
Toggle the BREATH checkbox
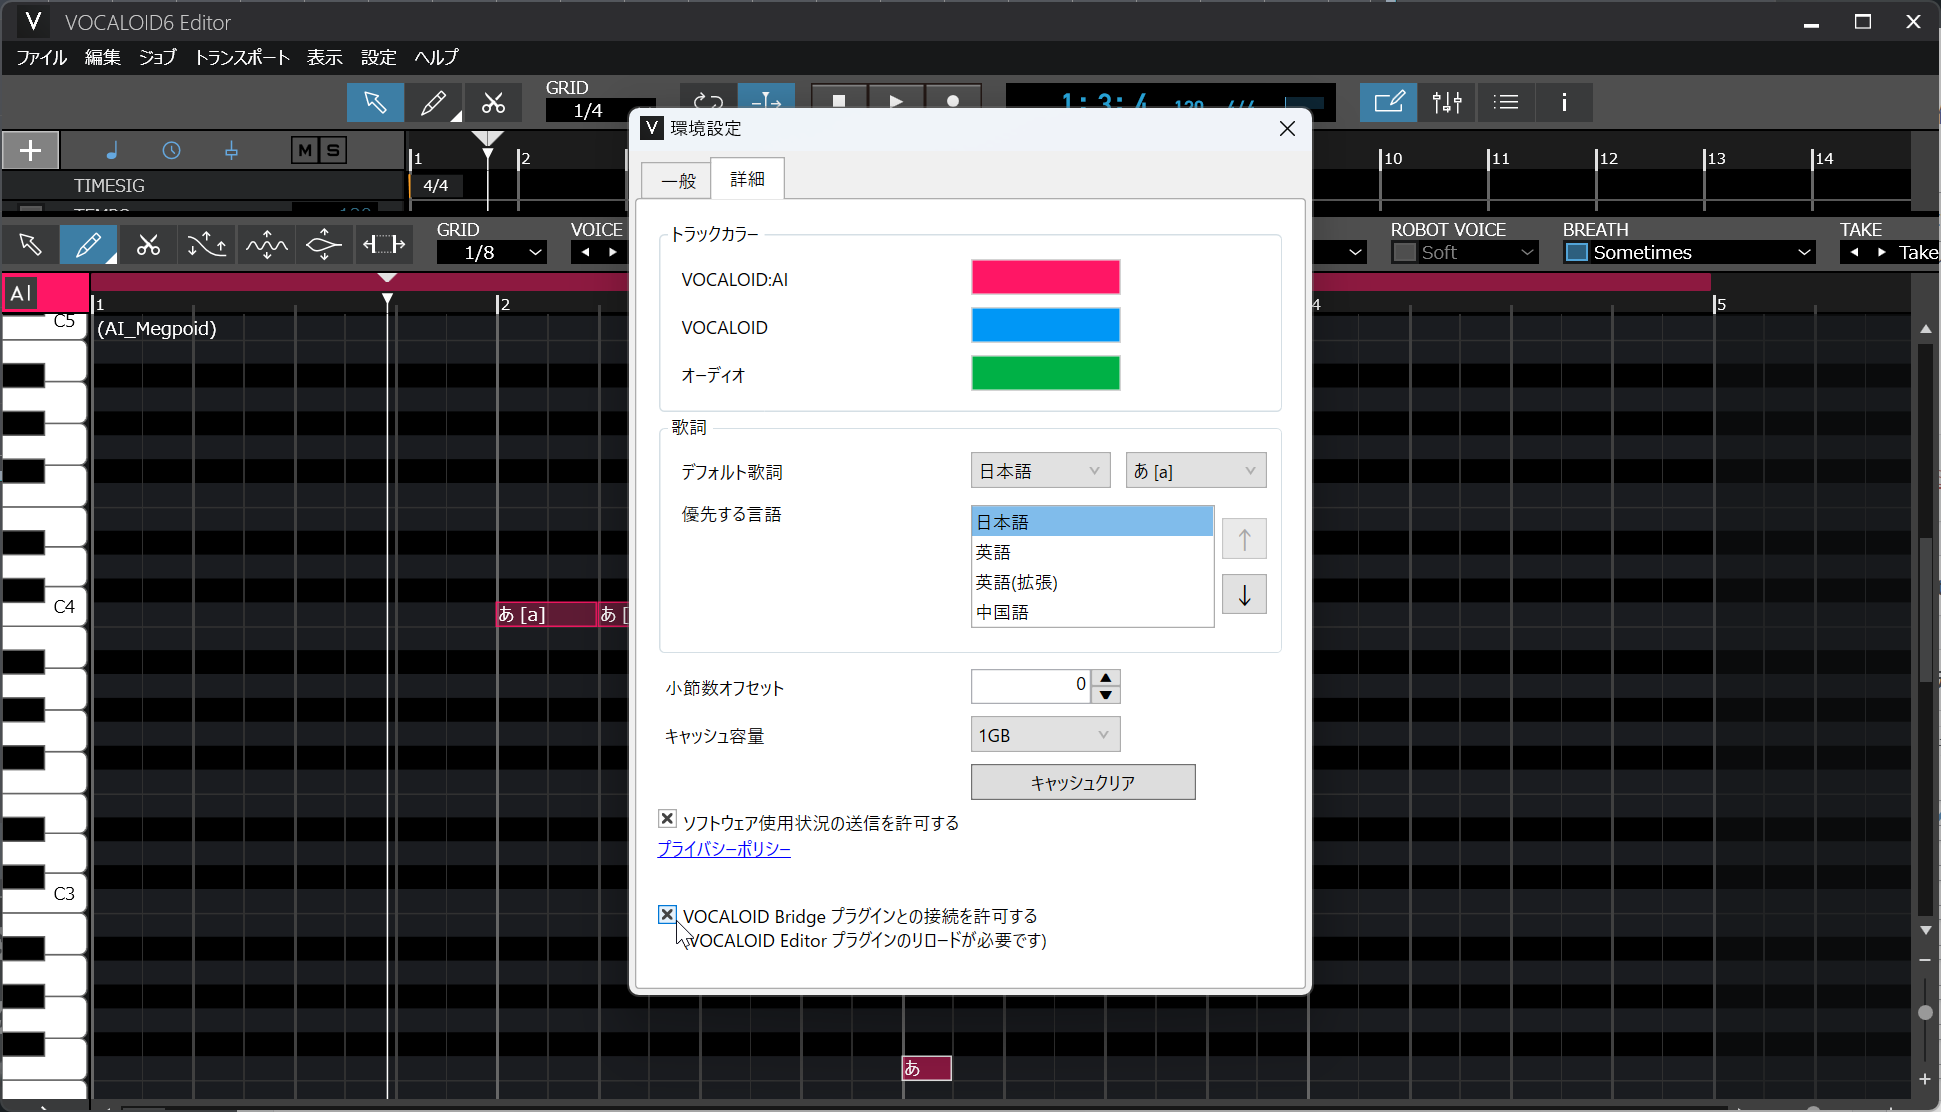pos(1577,253)
